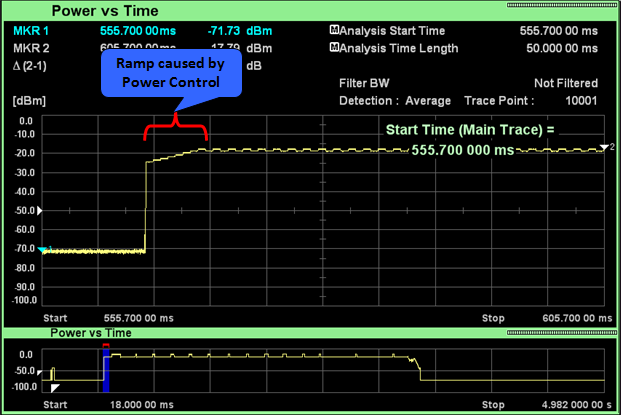Image resolution: width=621 pixels, height=415 pixels.
Task: Click the Analysis Start Time value 555.700 00 ms
Action: [x=559, y=31]
